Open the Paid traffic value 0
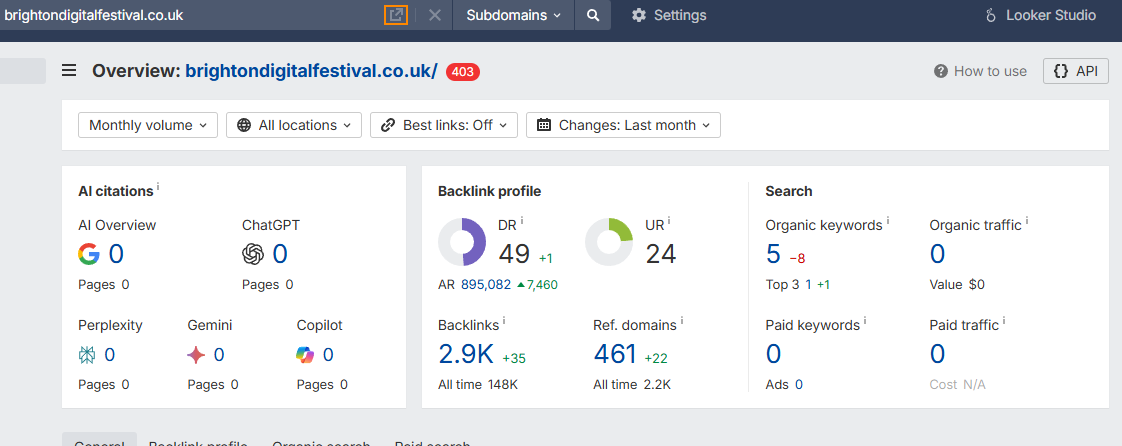This screenshot has height=446, width=1122. point(937,354)
